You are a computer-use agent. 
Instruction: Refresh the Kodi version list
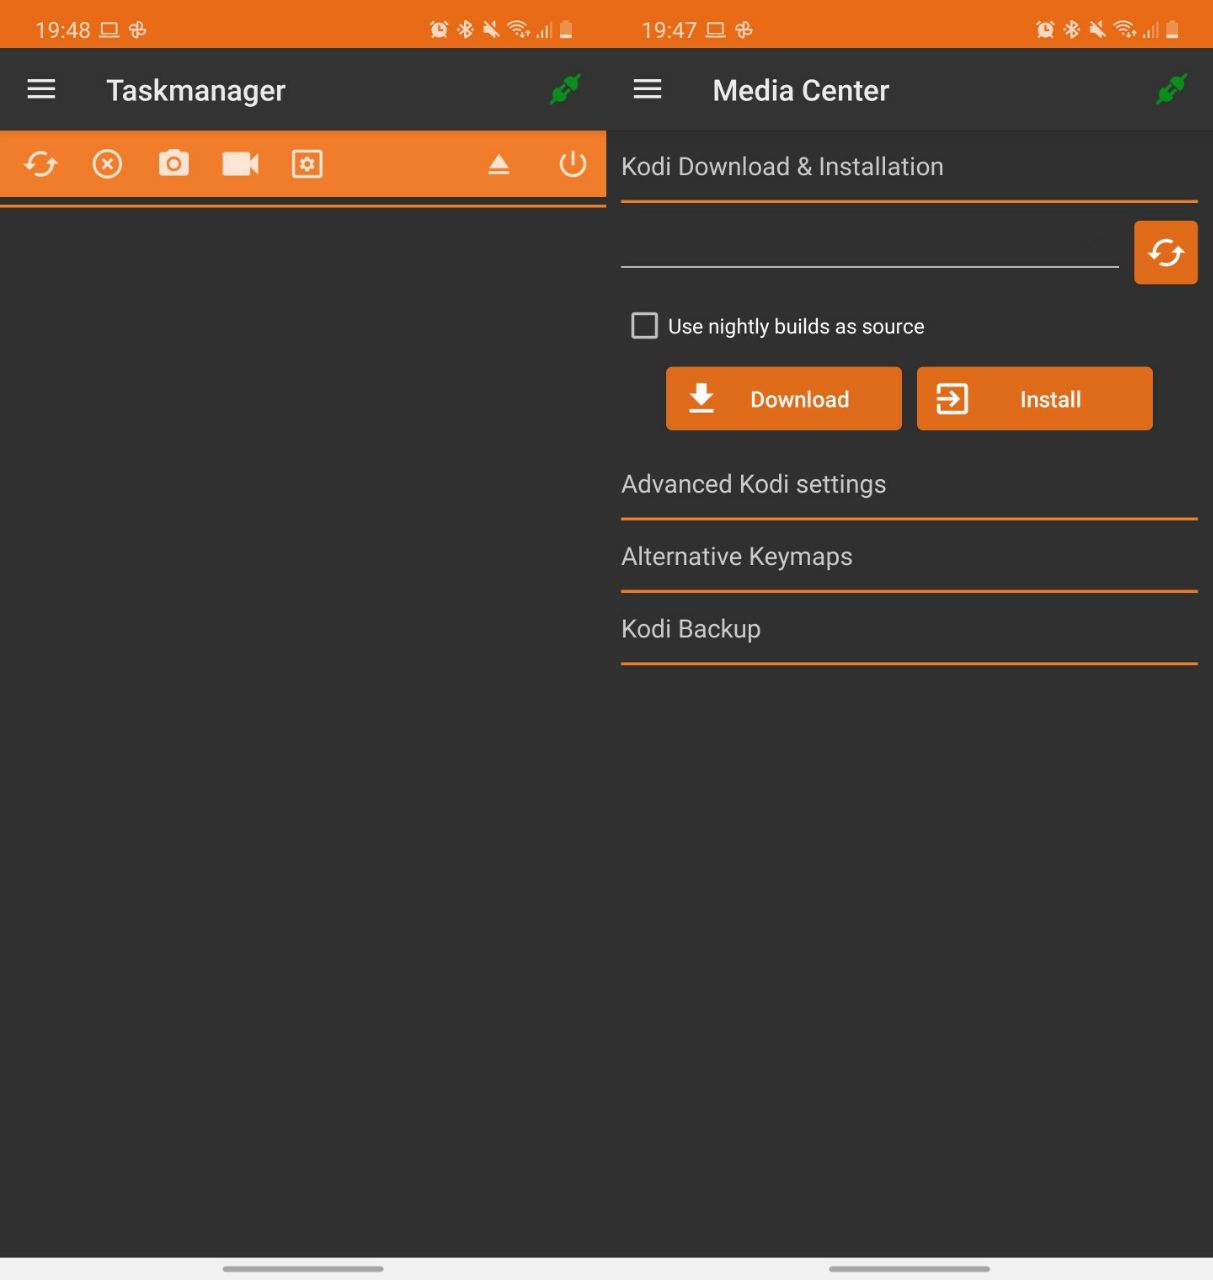(1166, 253)
